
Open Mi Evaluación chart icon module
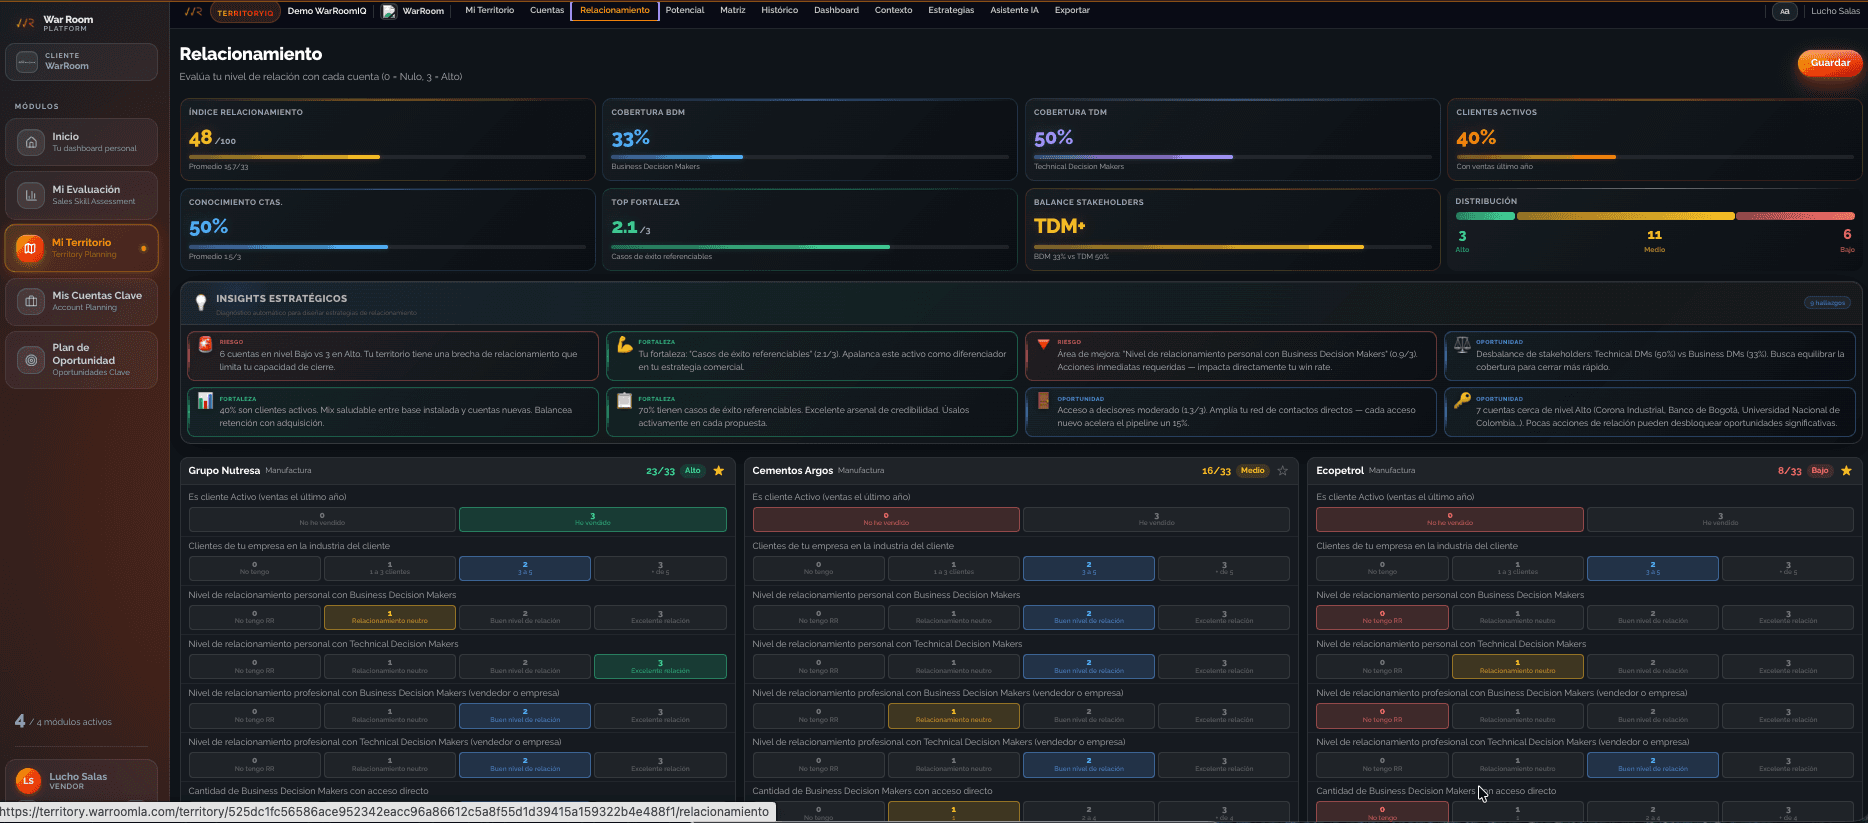click(31, 195)
